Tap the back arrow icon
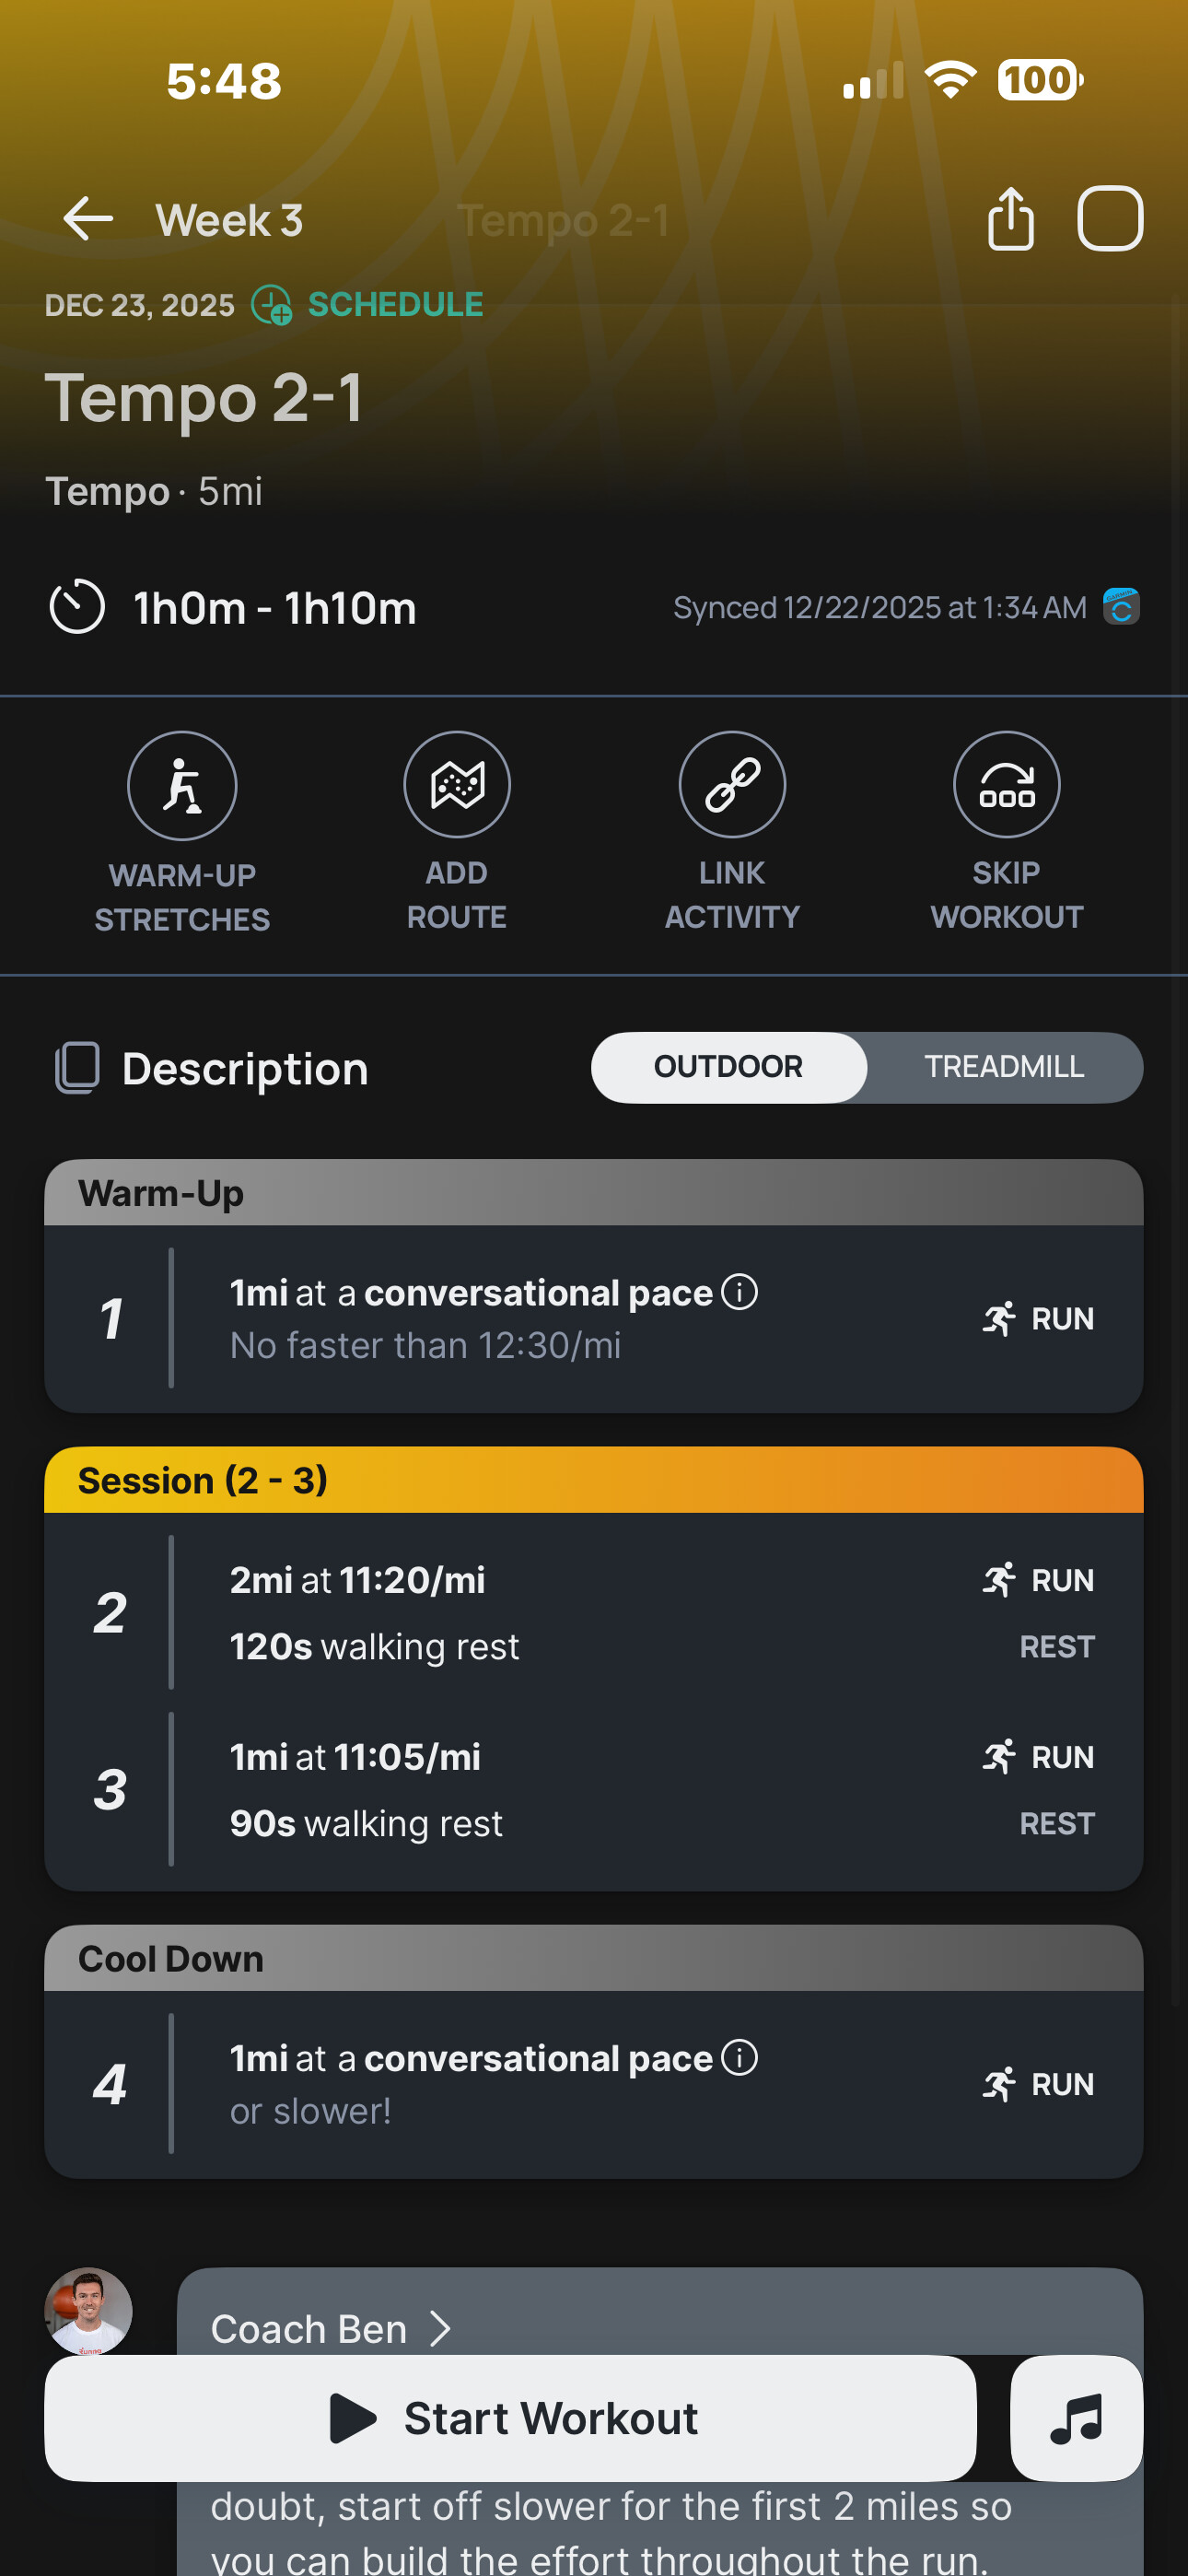 pos(88,219)
